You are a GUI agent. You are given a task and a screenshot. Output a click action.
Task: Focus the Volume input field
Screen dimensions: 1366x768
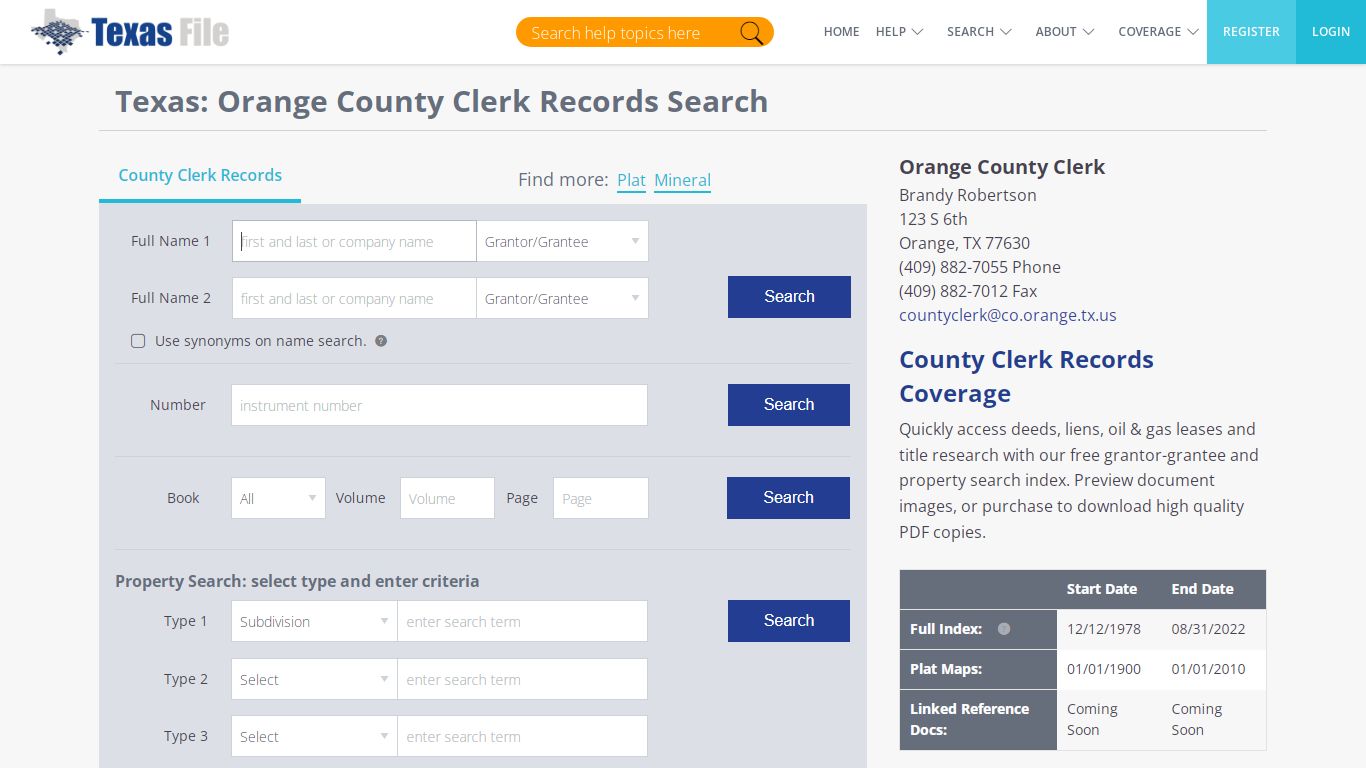click(x=447, y=498)
